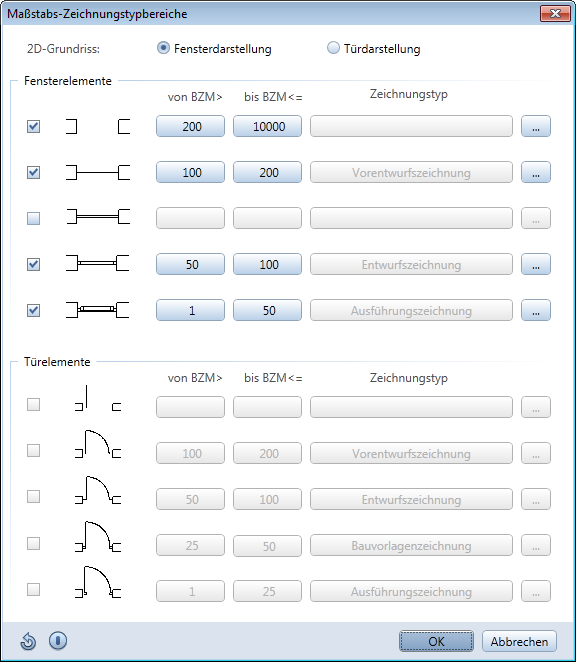Click the door swing symbol in the Vorentwurfszeichnung row
The height and width of the screenshot is (662, 576).
click(98, 444)
